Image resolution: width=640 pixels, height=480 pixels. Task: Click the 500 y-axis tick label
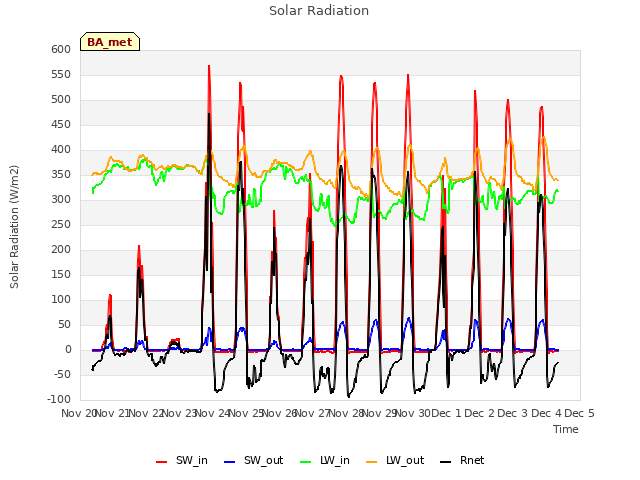(x=61, y=99)
